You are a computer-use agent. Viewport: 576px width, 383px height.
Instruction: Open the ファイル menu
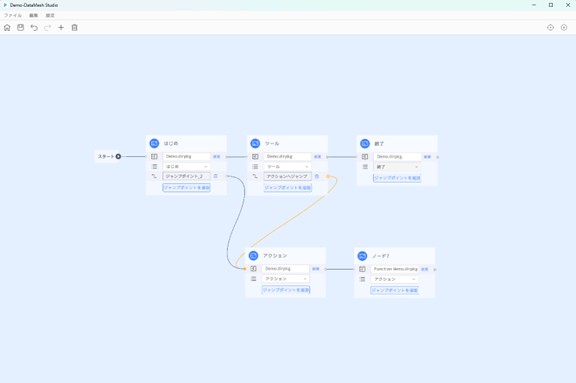click(x=13, y=15)
